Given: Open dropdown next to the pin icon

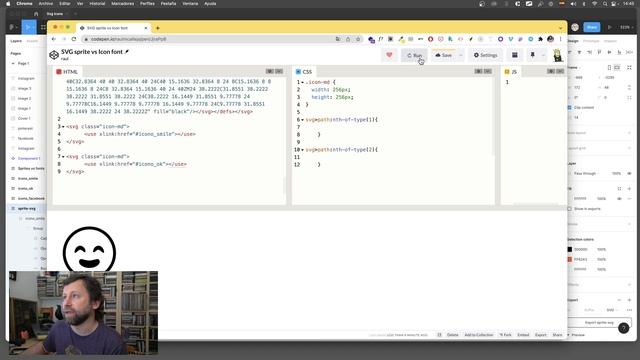Looking at the screenshot, I should (543, 55).
